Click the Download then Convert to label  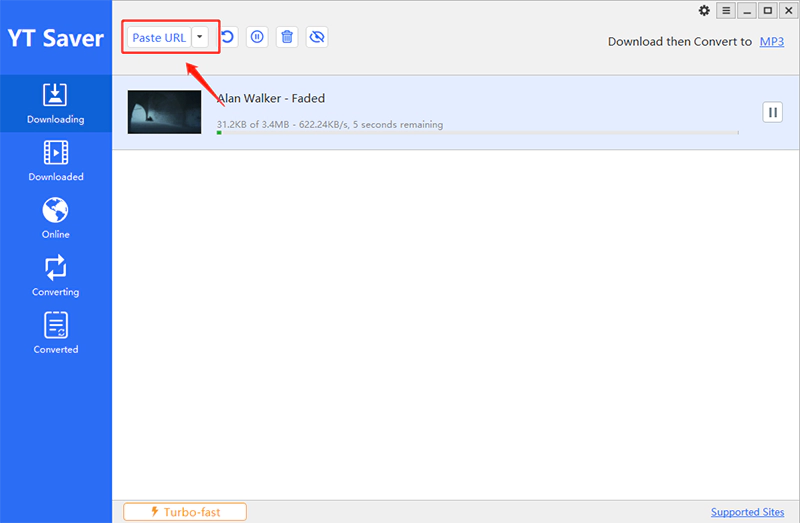[x=680, y=42]
